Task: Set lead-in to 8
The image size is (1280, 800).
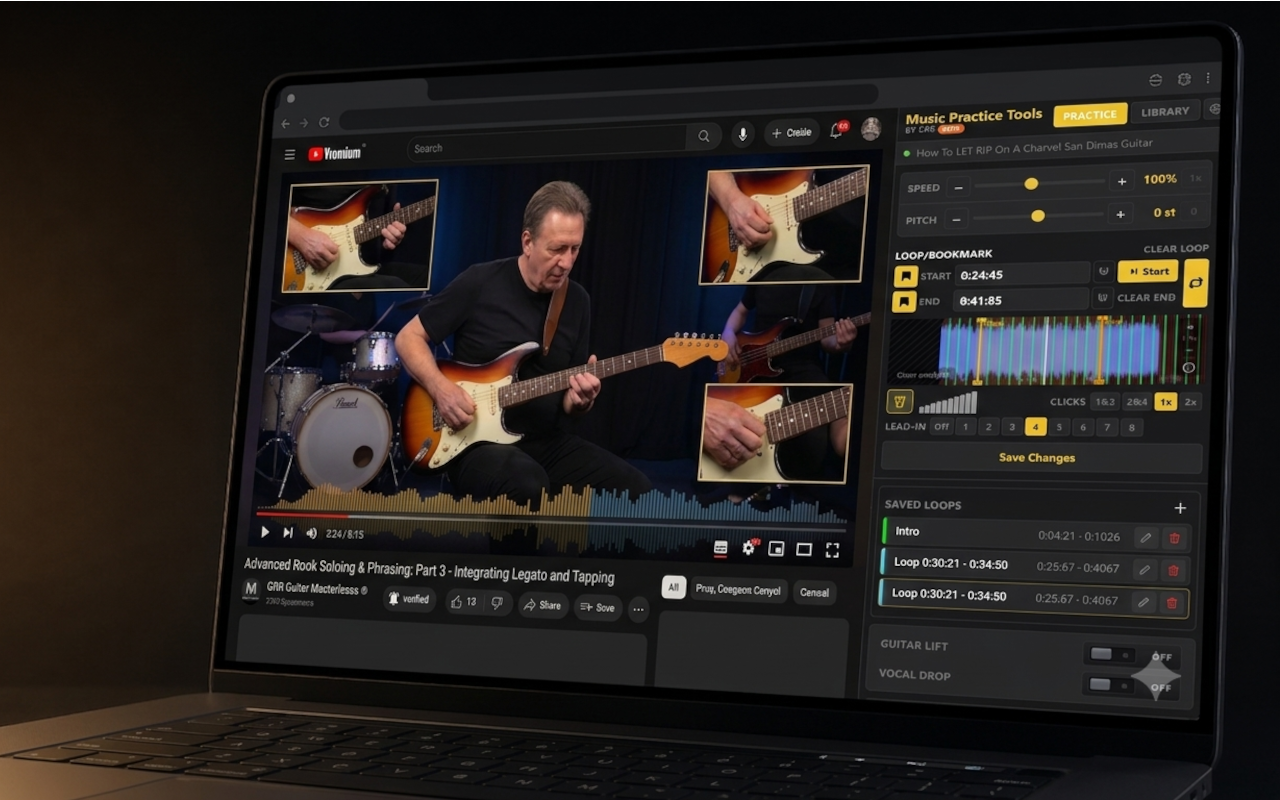Action: (1131, 428)
